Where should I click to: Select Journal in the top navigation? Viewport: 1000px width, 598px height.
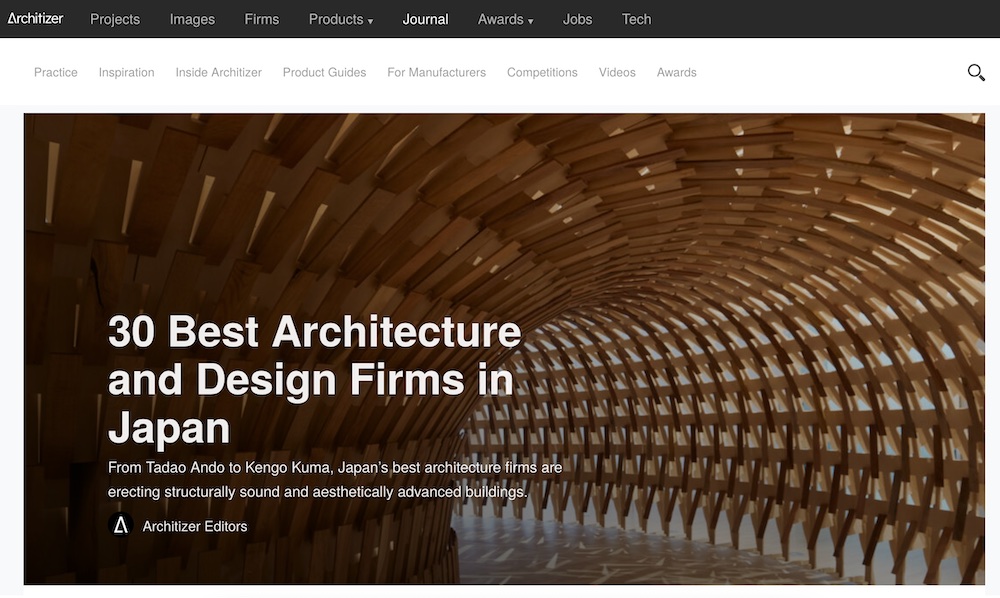(x=425, y=19)
